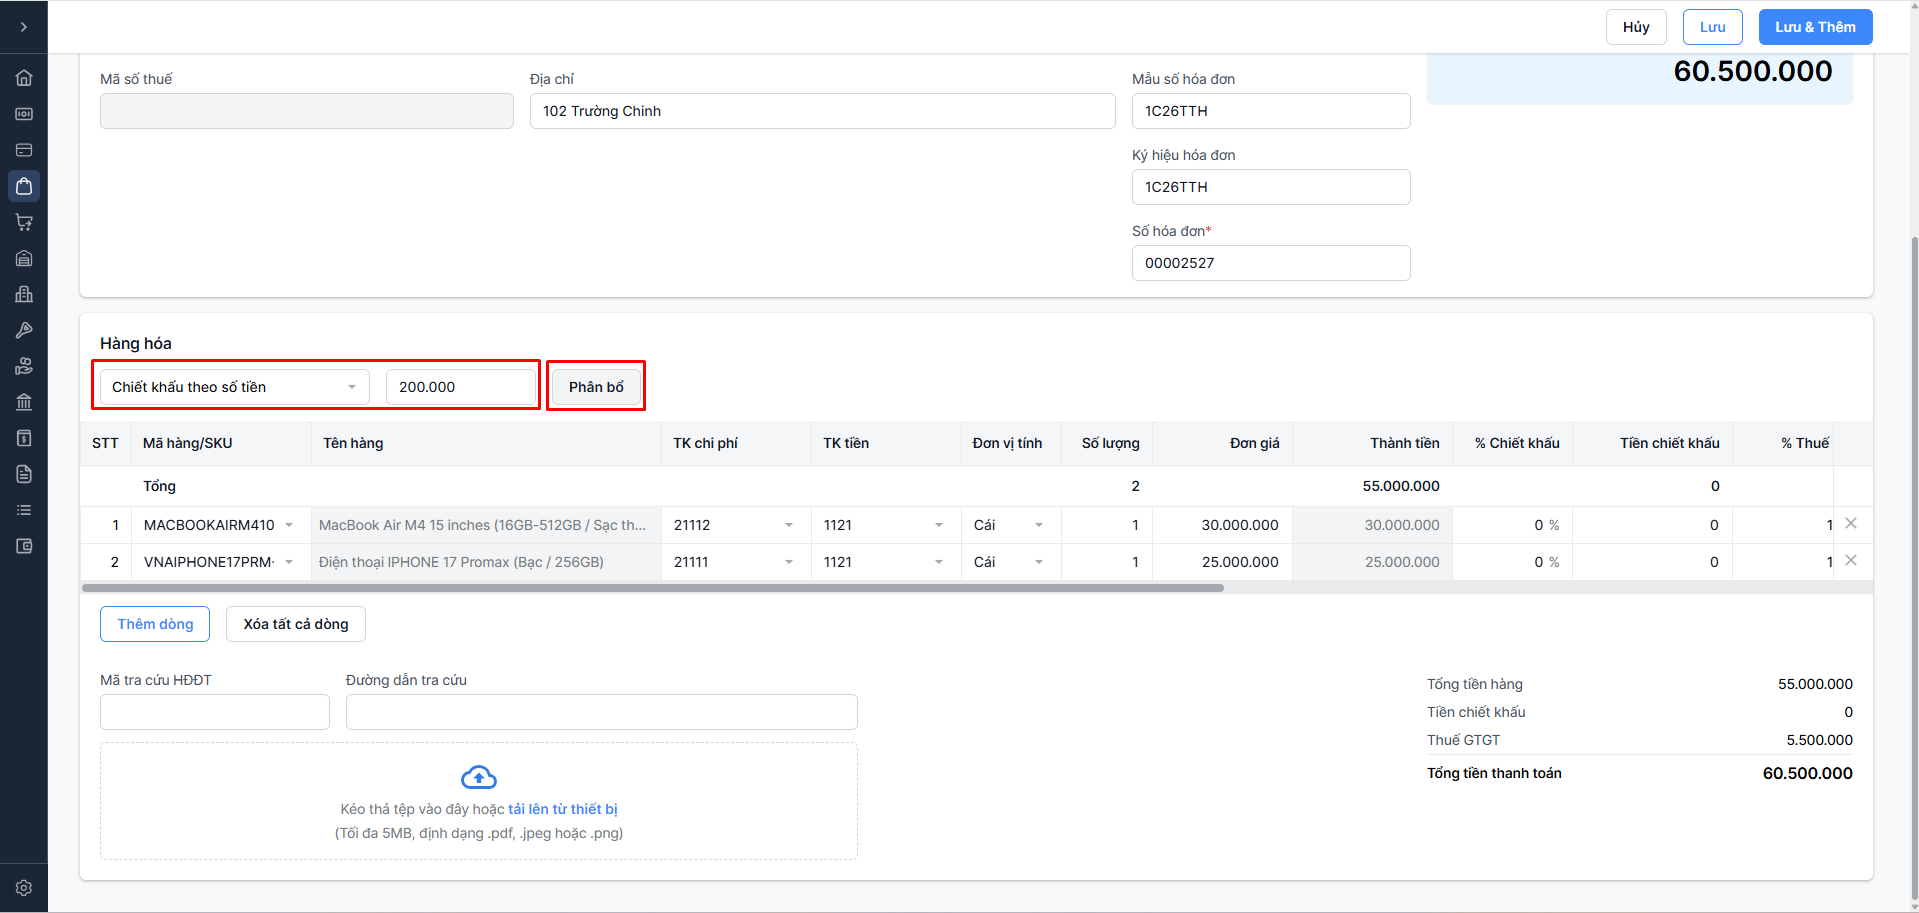
Task: Focus the 'Số hóa đơn' input field
Action: click(x=1270, y=263)
